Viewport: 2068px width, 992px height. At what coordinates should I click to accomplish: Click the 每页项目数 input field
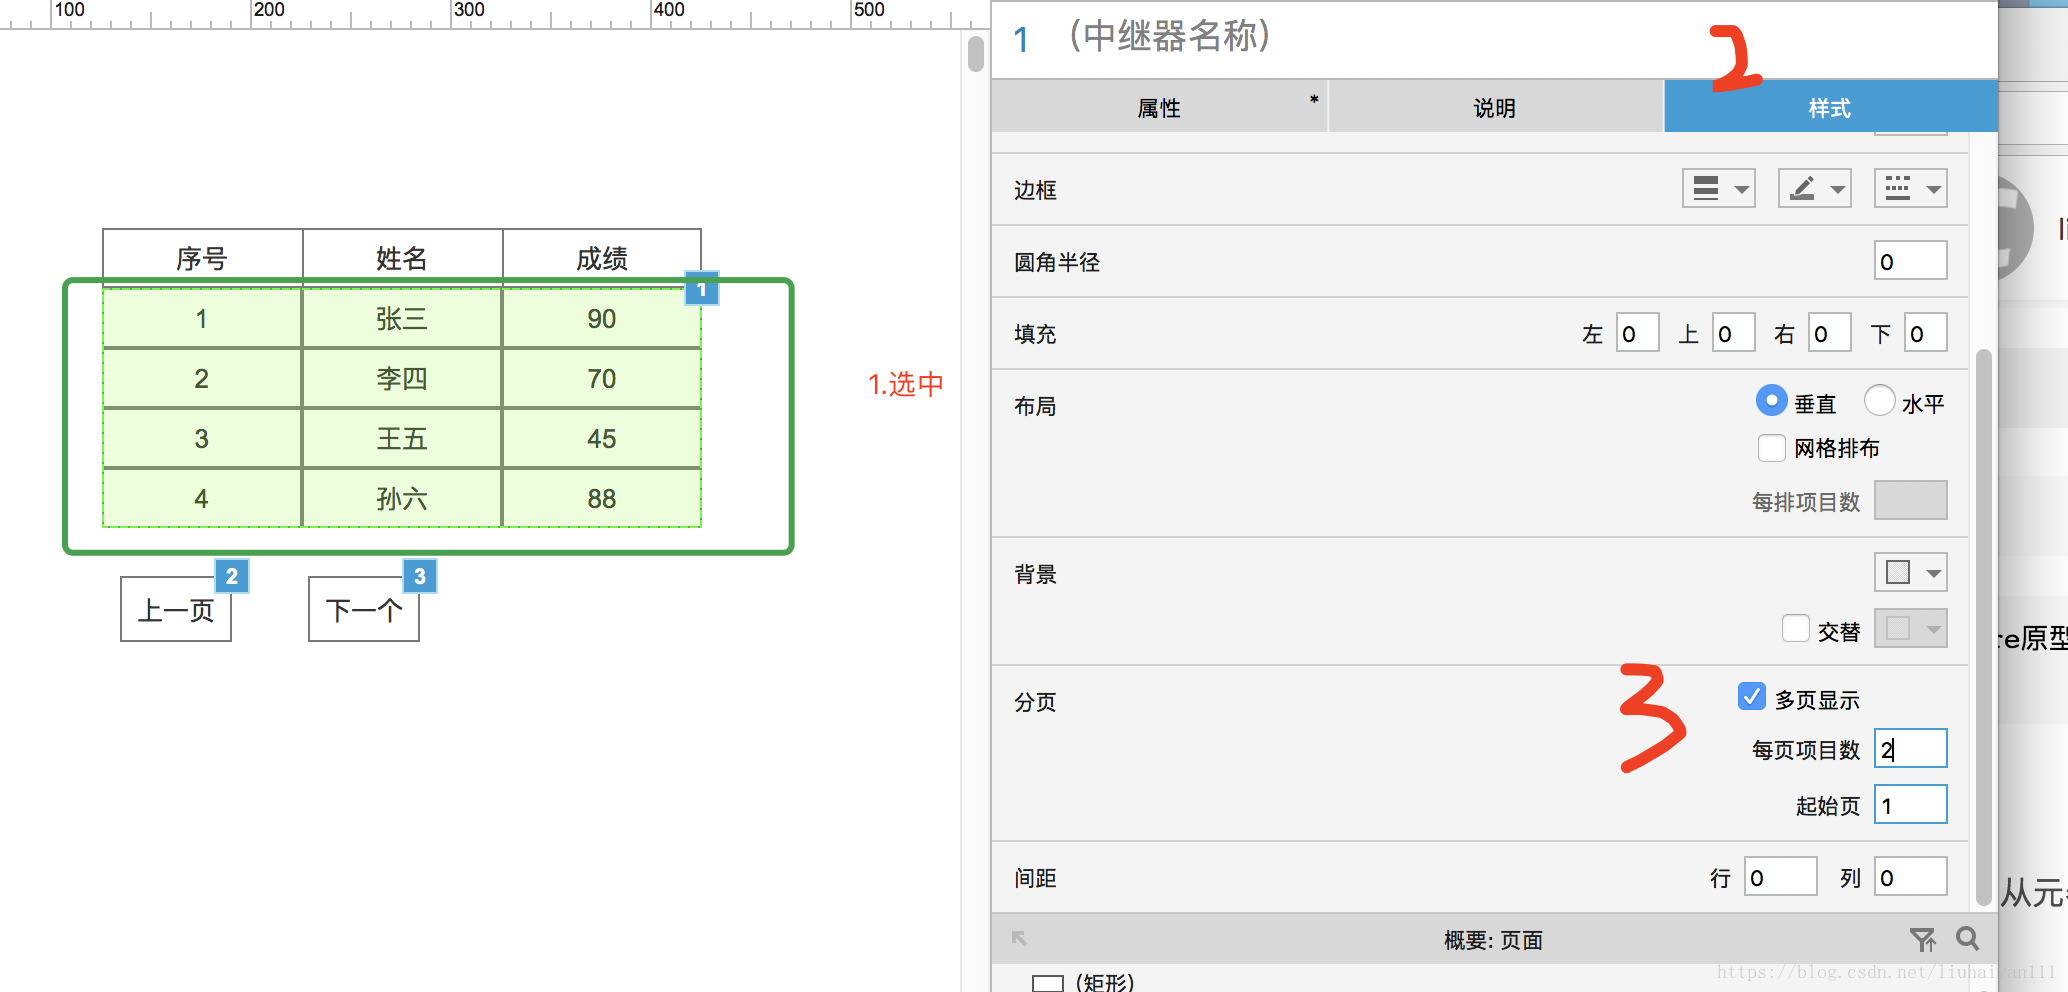point(1911,748)
